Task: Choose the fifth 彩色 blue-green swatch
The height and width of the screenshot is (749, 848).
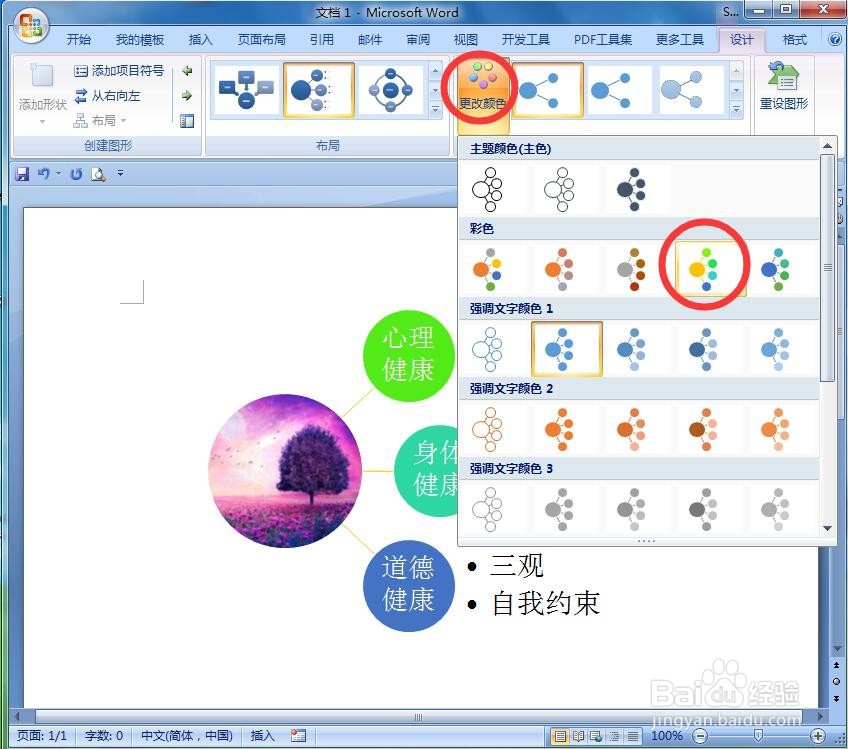Action: pyautogui.click(x=776, y=269)
